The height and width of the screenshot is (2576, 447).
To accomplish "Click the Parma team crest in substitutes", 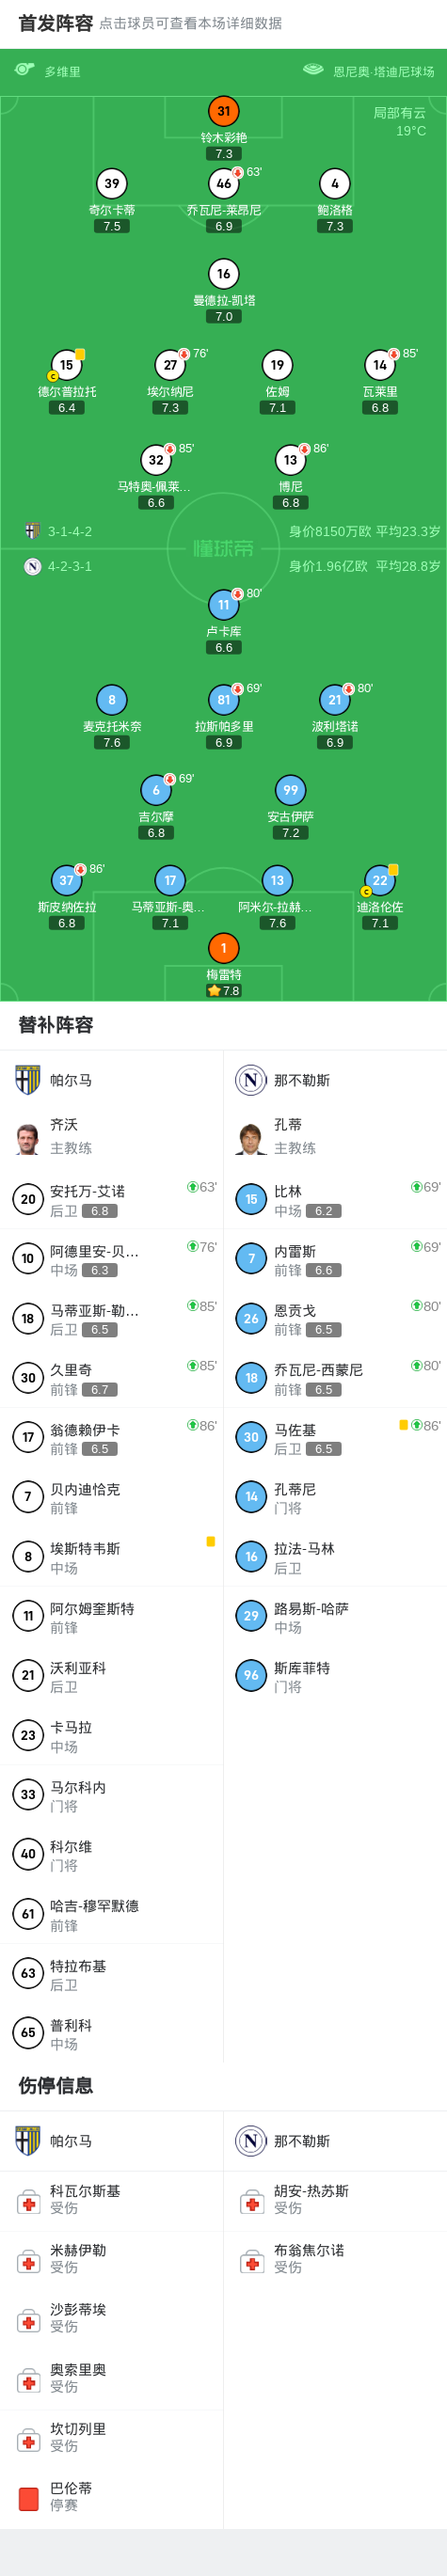I will [28, 1080].
